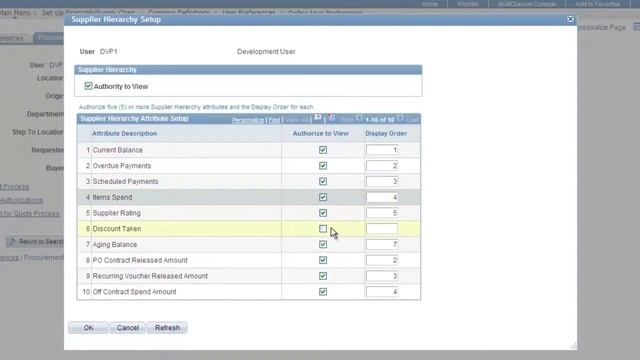The image size is (640, 360).
Task: Select Recurring Voucher Released Amount text
Action: click(150, 276)
